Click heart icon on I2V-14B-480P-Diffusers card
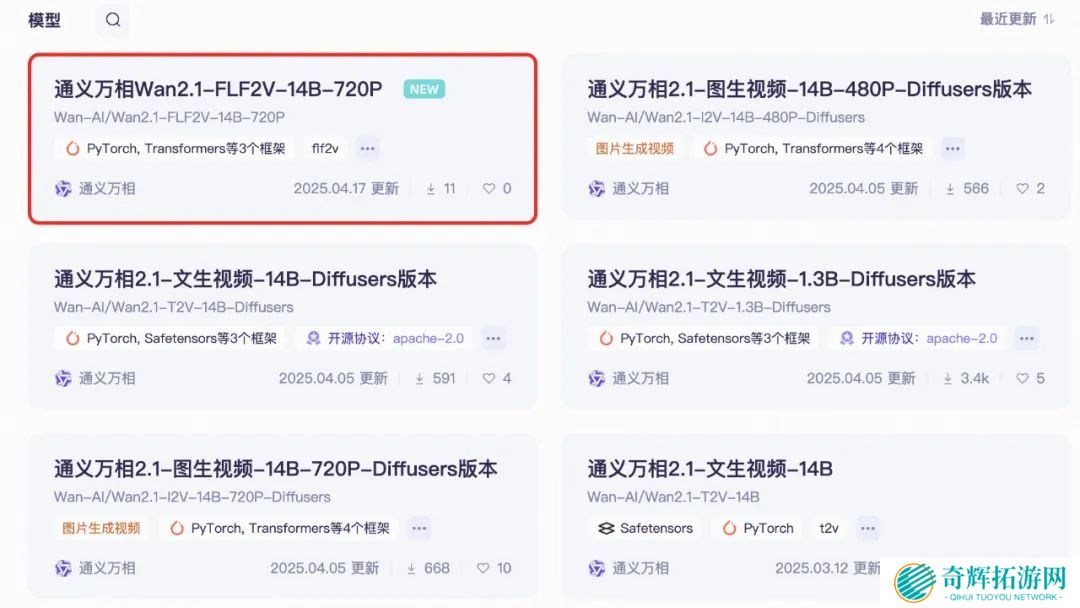Viewport: 1080px width, 608px height. click(1022, 188)
